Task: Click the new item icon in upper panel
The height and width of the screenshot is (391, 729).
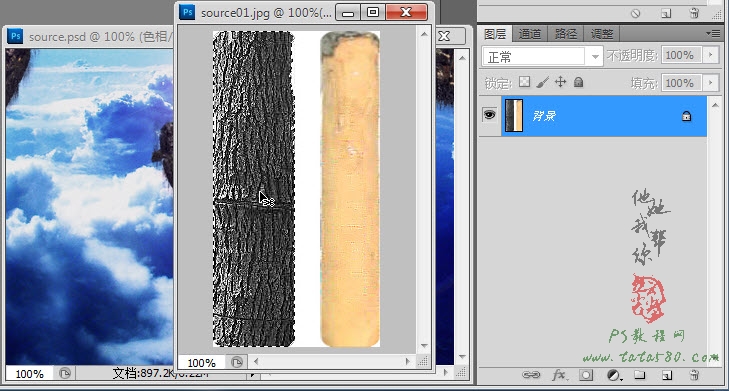Action: point(666,13)
